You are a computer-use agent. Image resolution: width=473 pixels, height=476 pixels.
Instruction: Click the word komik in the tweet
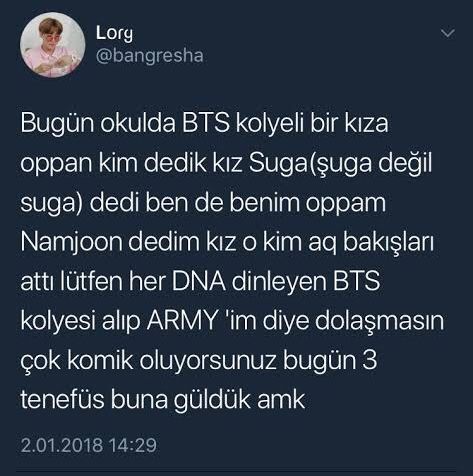100,360
